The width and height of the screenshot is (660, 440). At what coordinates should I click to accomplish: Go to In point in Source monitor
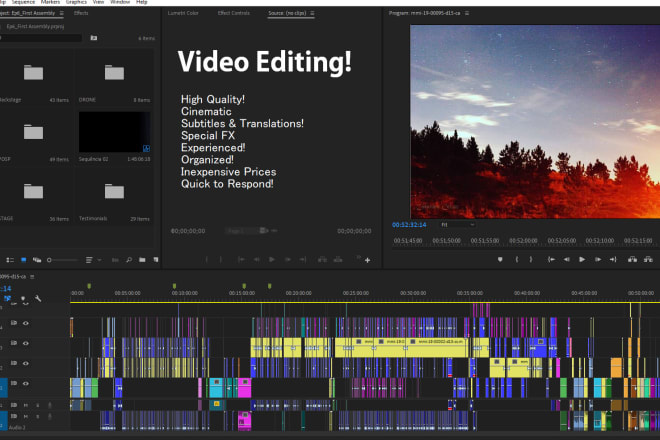point(241,260)
